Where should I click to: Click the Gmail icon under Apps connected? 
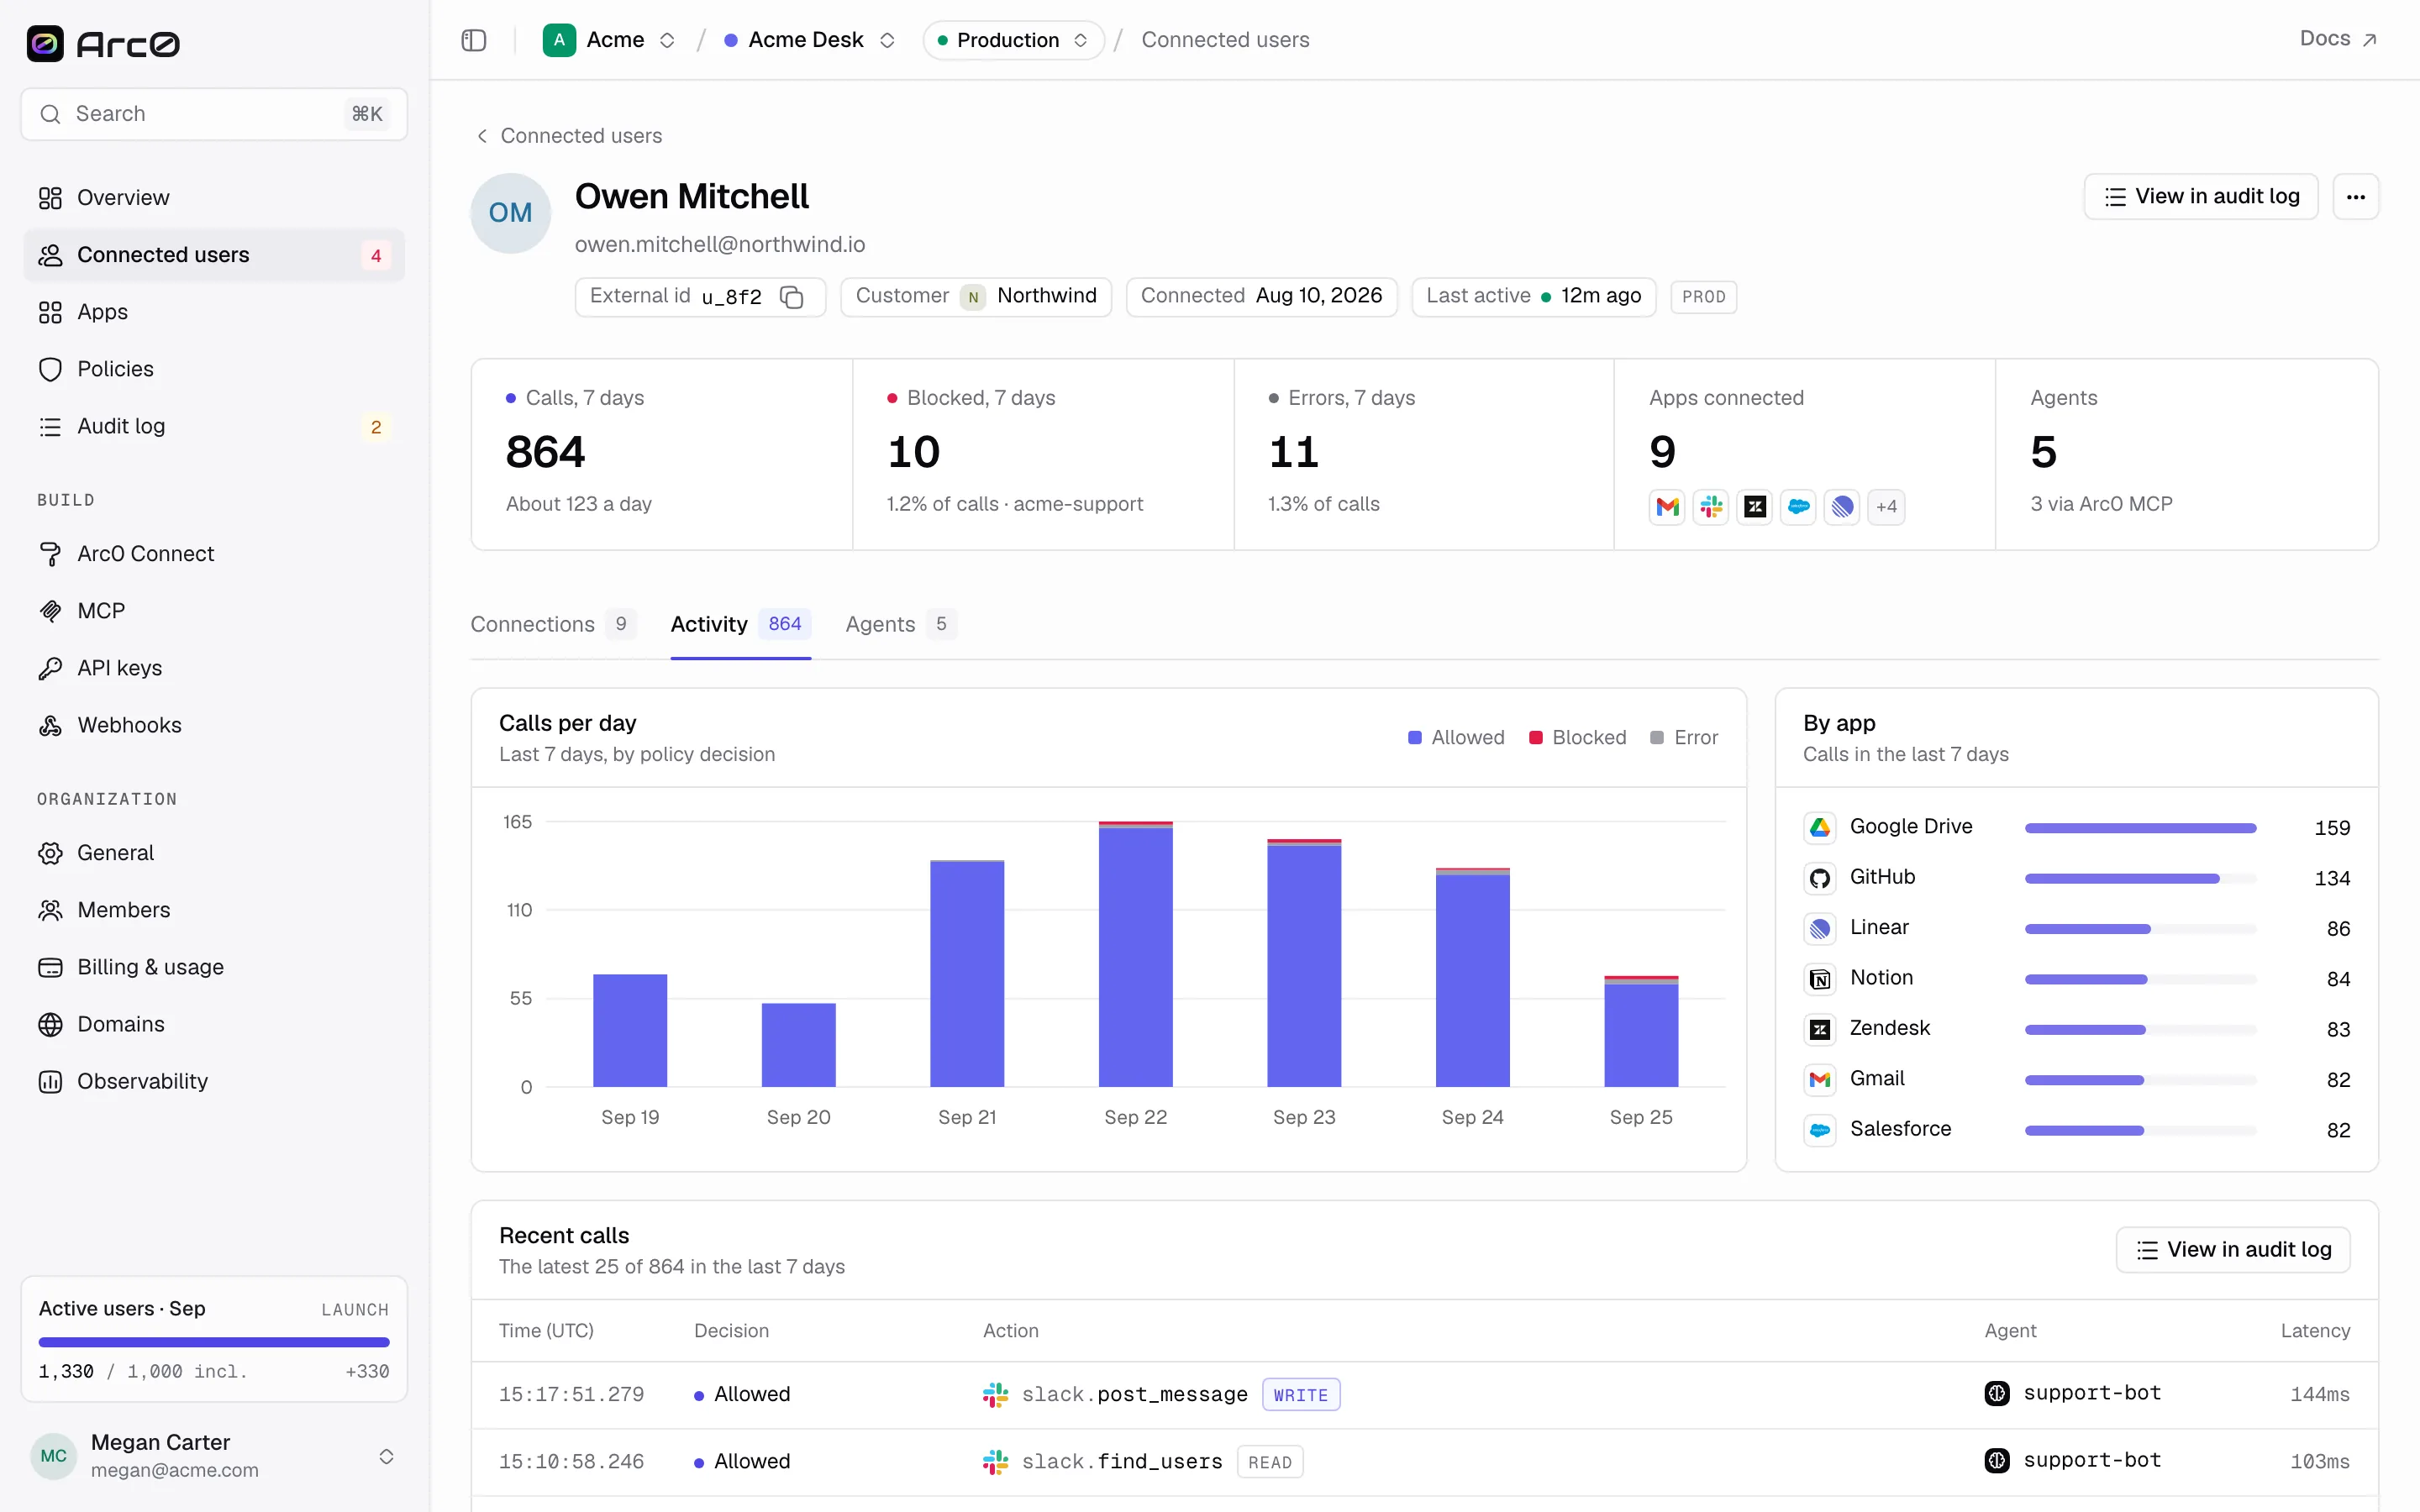(x=1667, y=507)
